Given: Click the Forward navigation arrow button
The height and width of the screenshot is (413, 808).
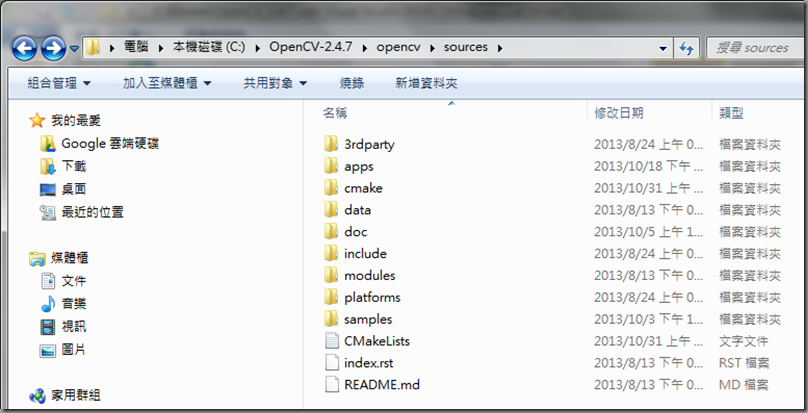Looking at the screenshot, I should pyautogui.click(x=54, y=49).
